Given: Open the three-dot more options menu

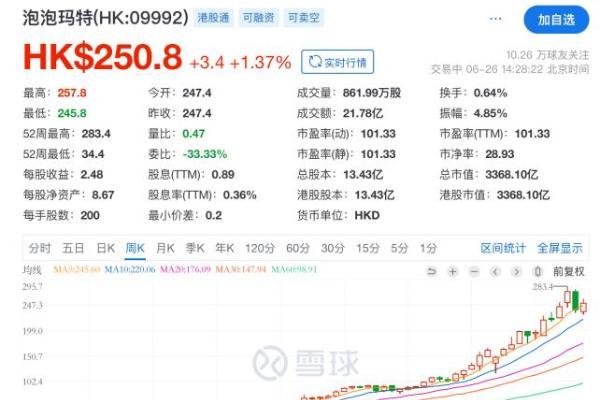Looking at the screenshot, I should (x=496, y=19).
